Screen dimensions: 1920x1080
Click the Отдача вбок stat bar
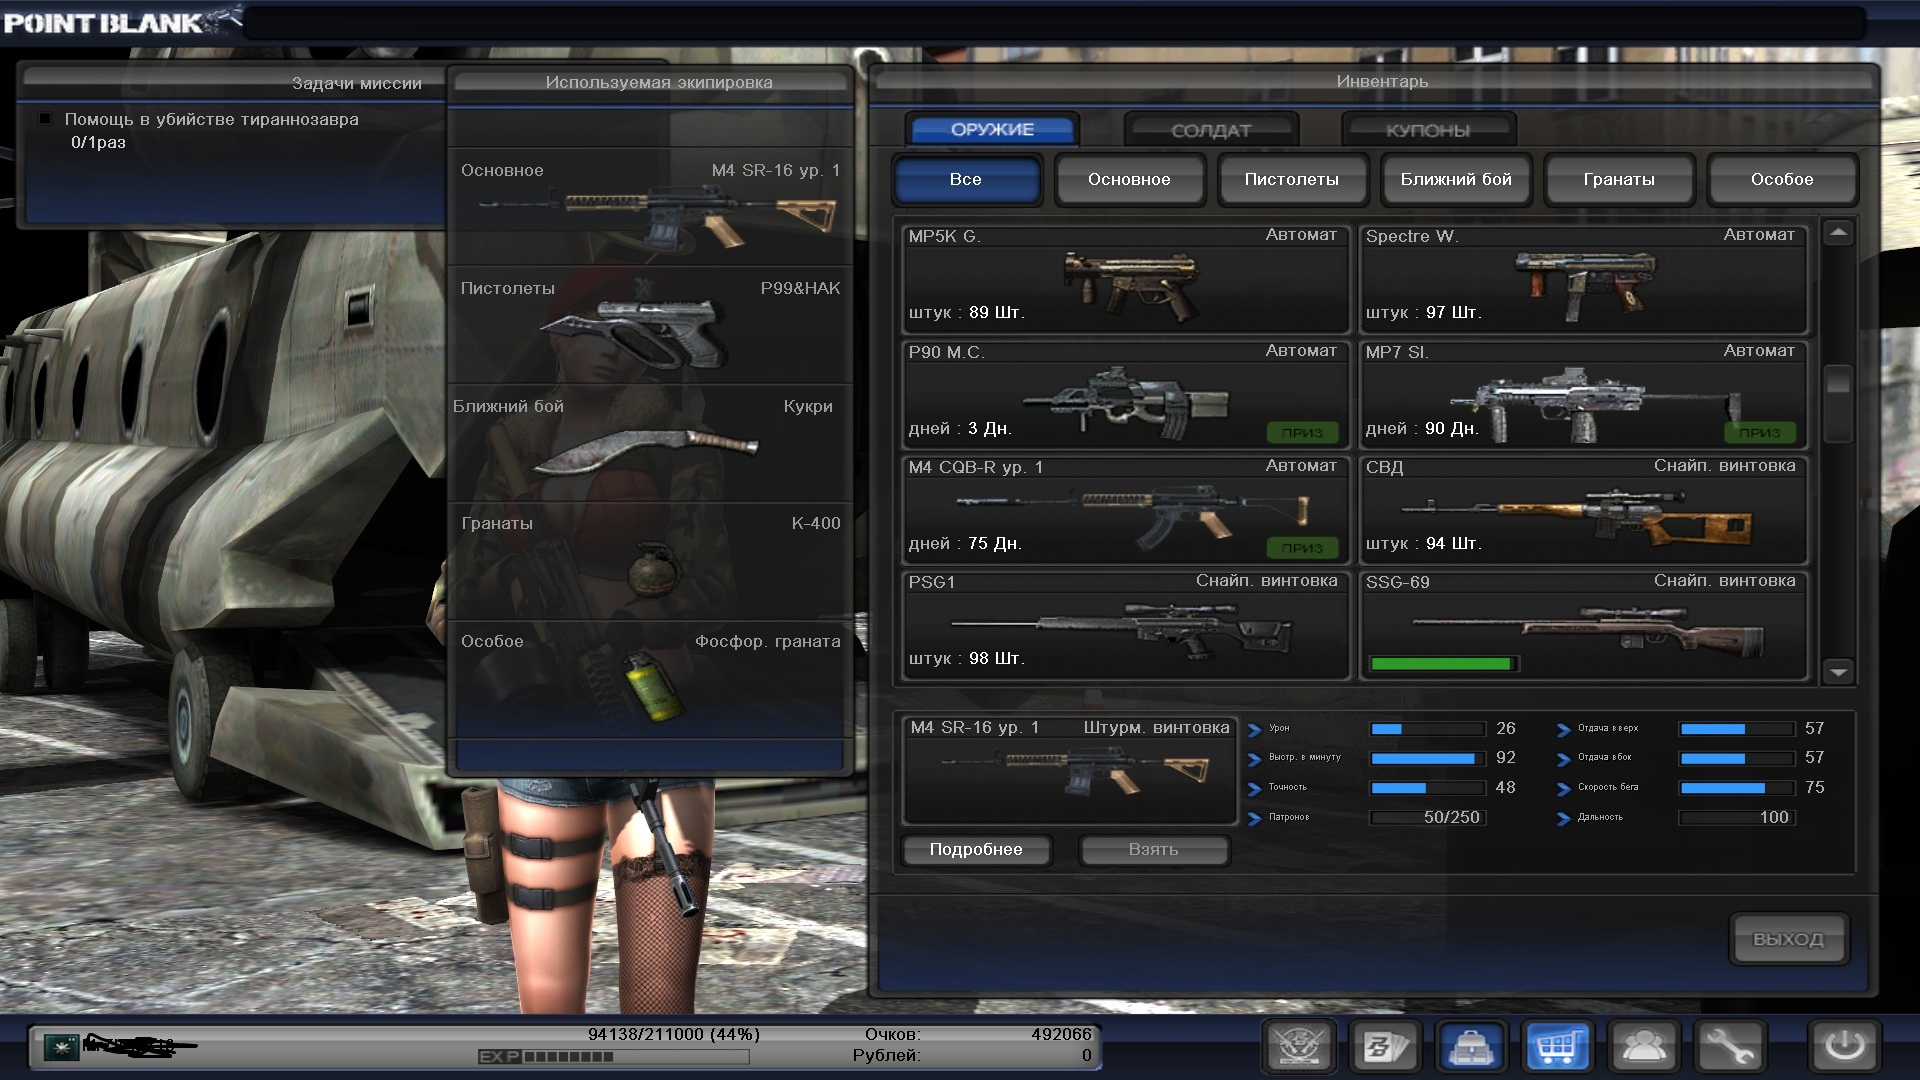coord(1738,758)
